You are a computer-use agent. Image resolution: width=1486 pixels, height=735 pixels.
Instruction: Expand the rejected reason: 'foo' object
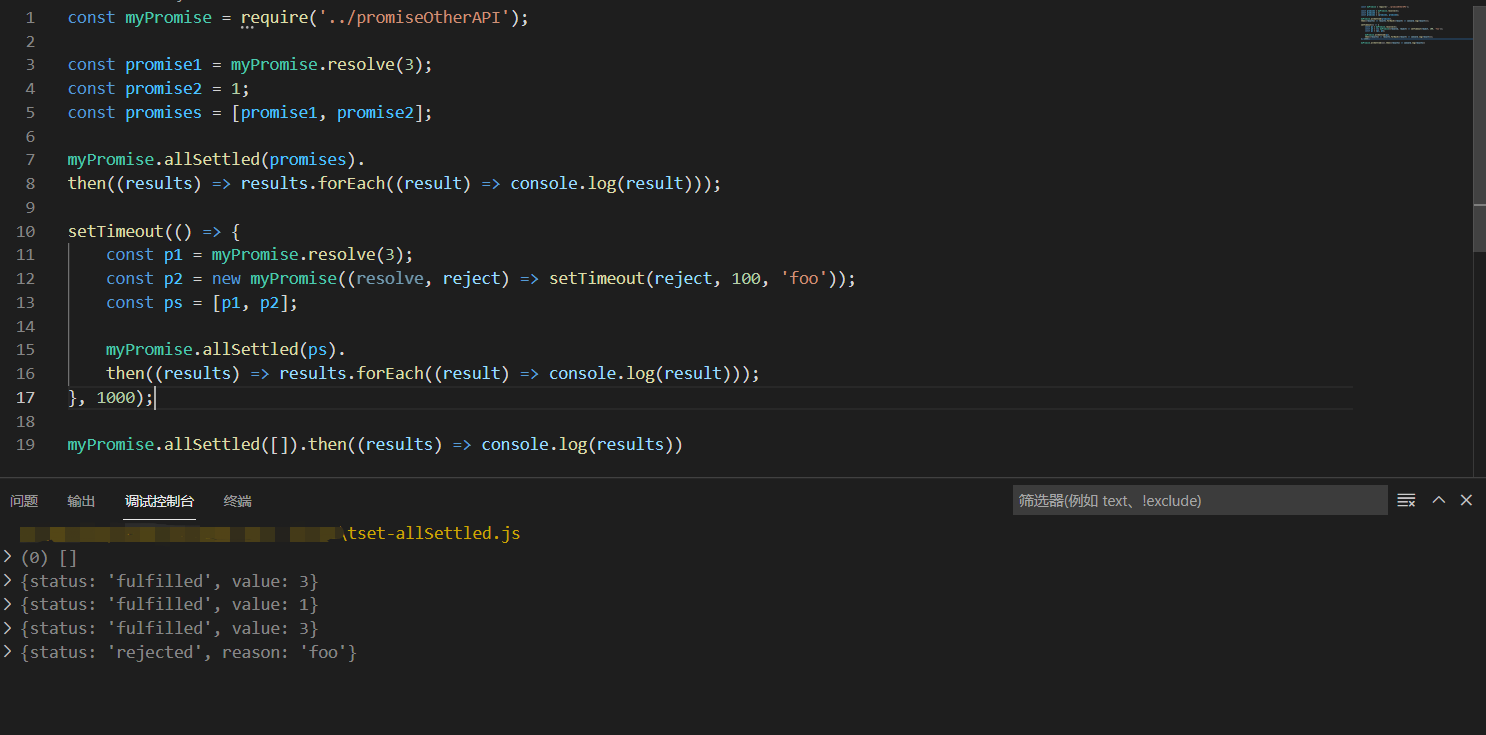(7, 653)
